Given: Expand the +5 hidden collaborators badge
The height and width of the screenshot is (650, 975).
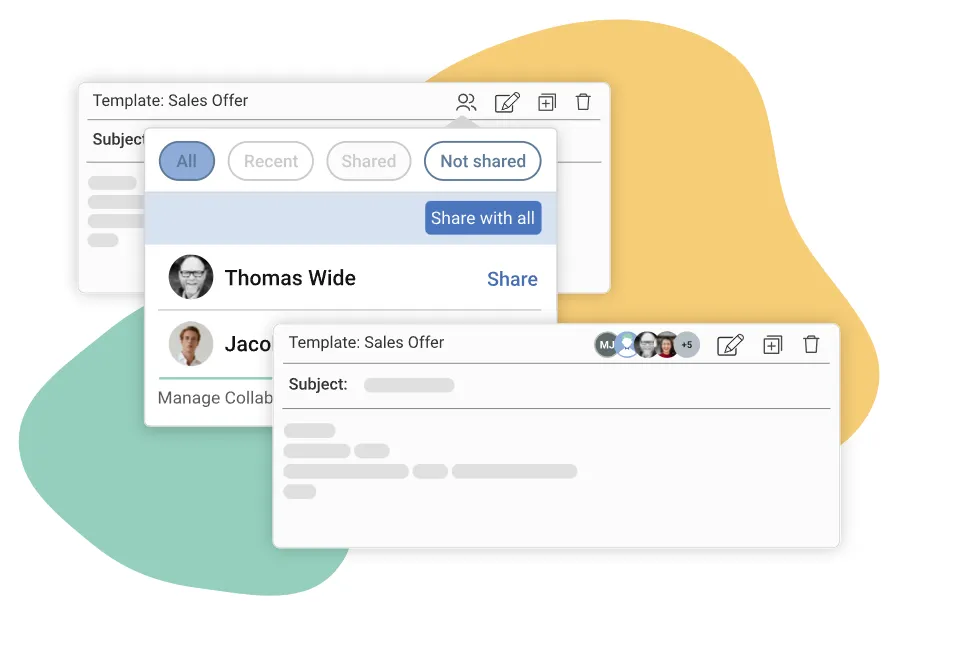Looking at the screenshot, I should (x=687, y=344).
